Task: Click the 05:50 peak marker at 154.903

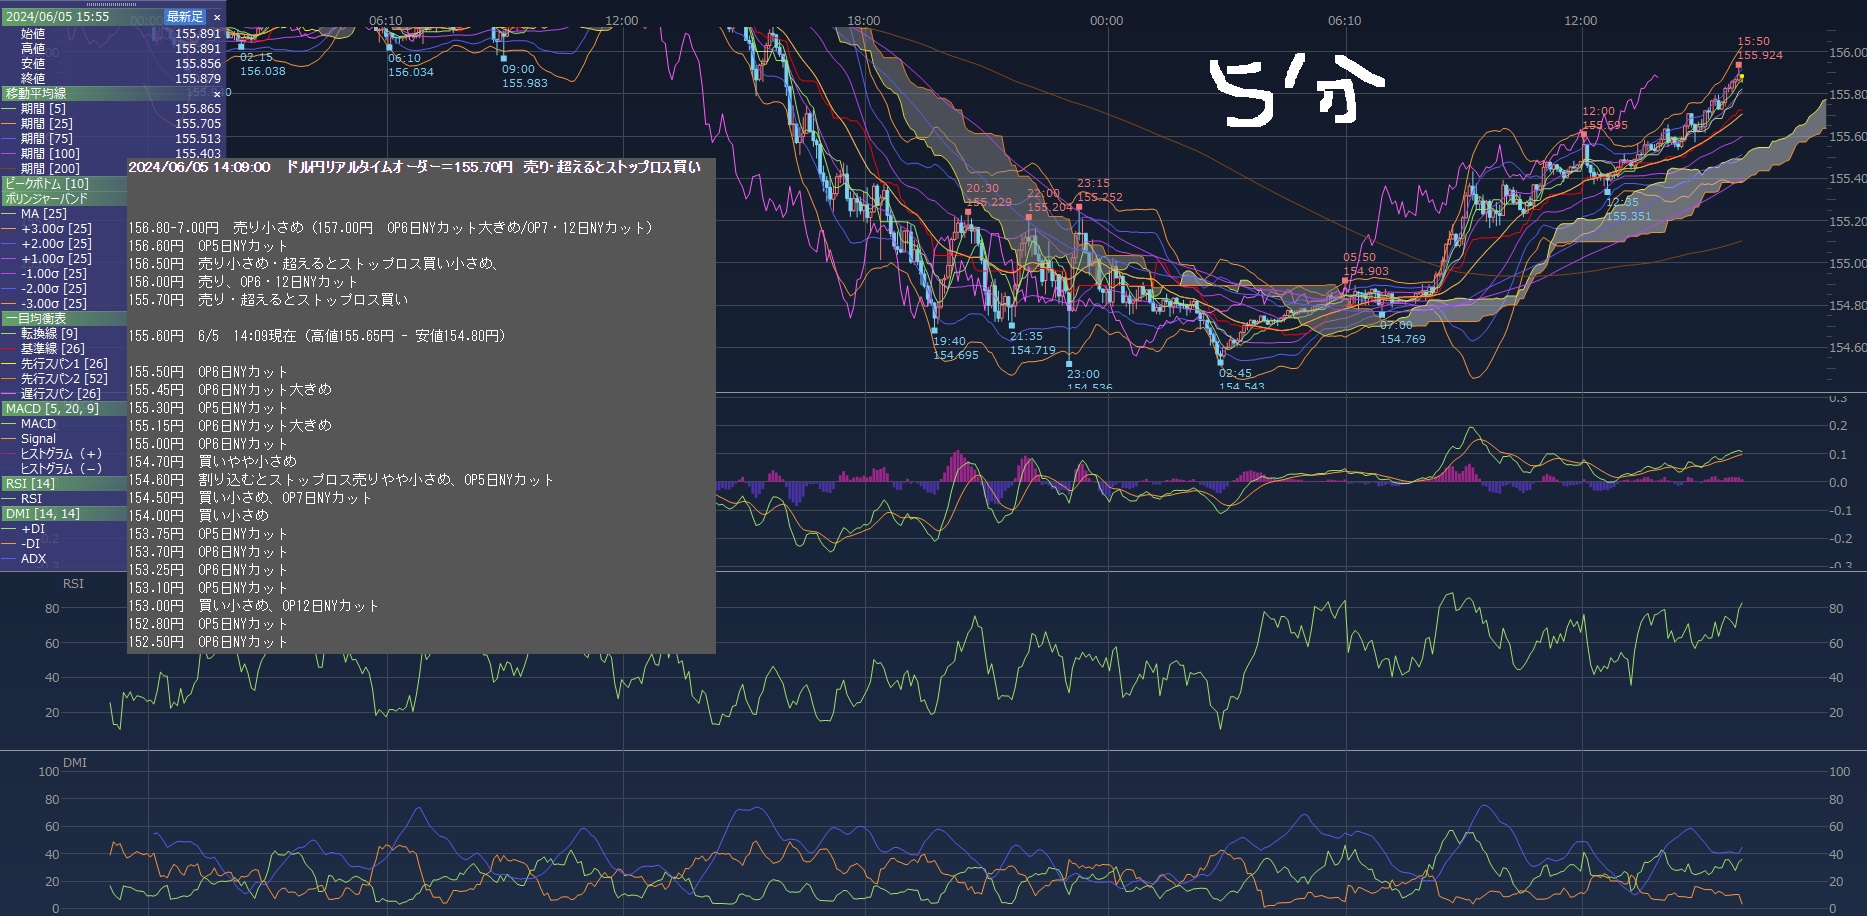Action: point(1346,281)
